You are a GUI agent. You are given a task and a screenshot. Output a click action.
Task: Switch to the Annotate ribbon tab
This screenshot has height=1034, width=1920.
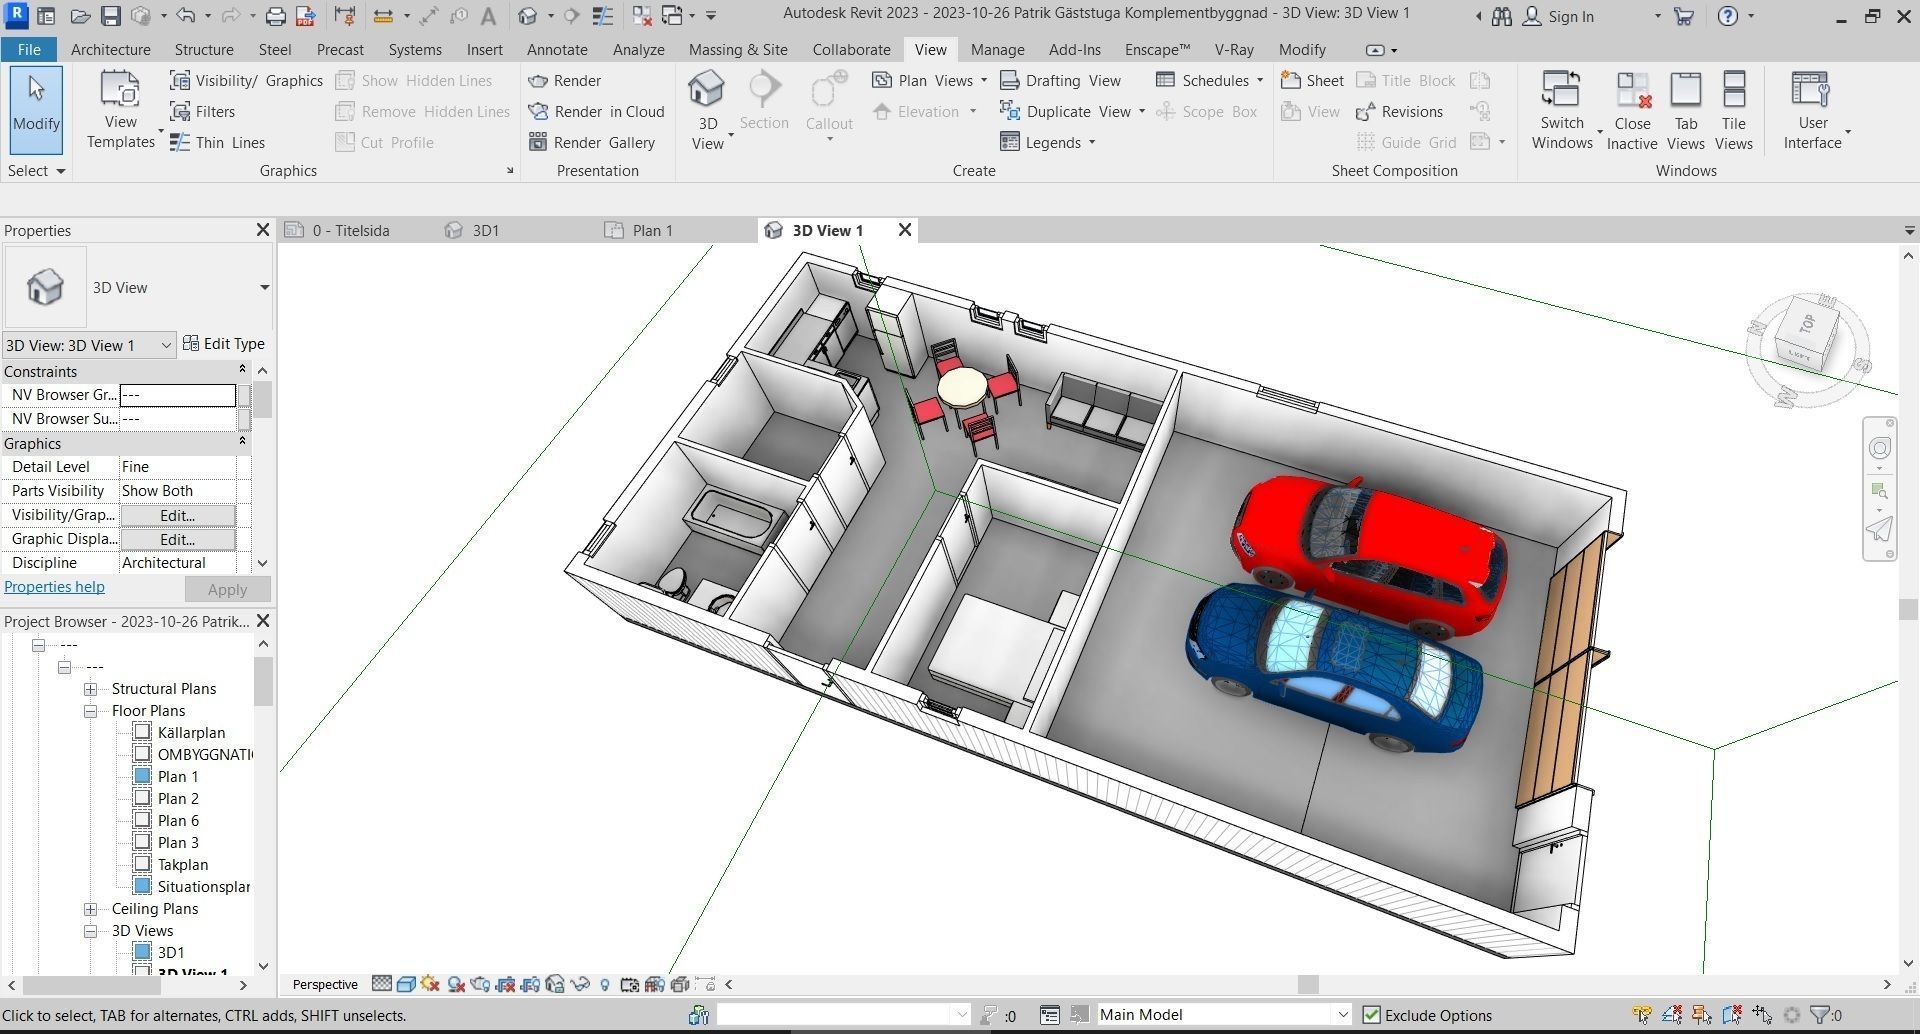(x=557, y=49)
